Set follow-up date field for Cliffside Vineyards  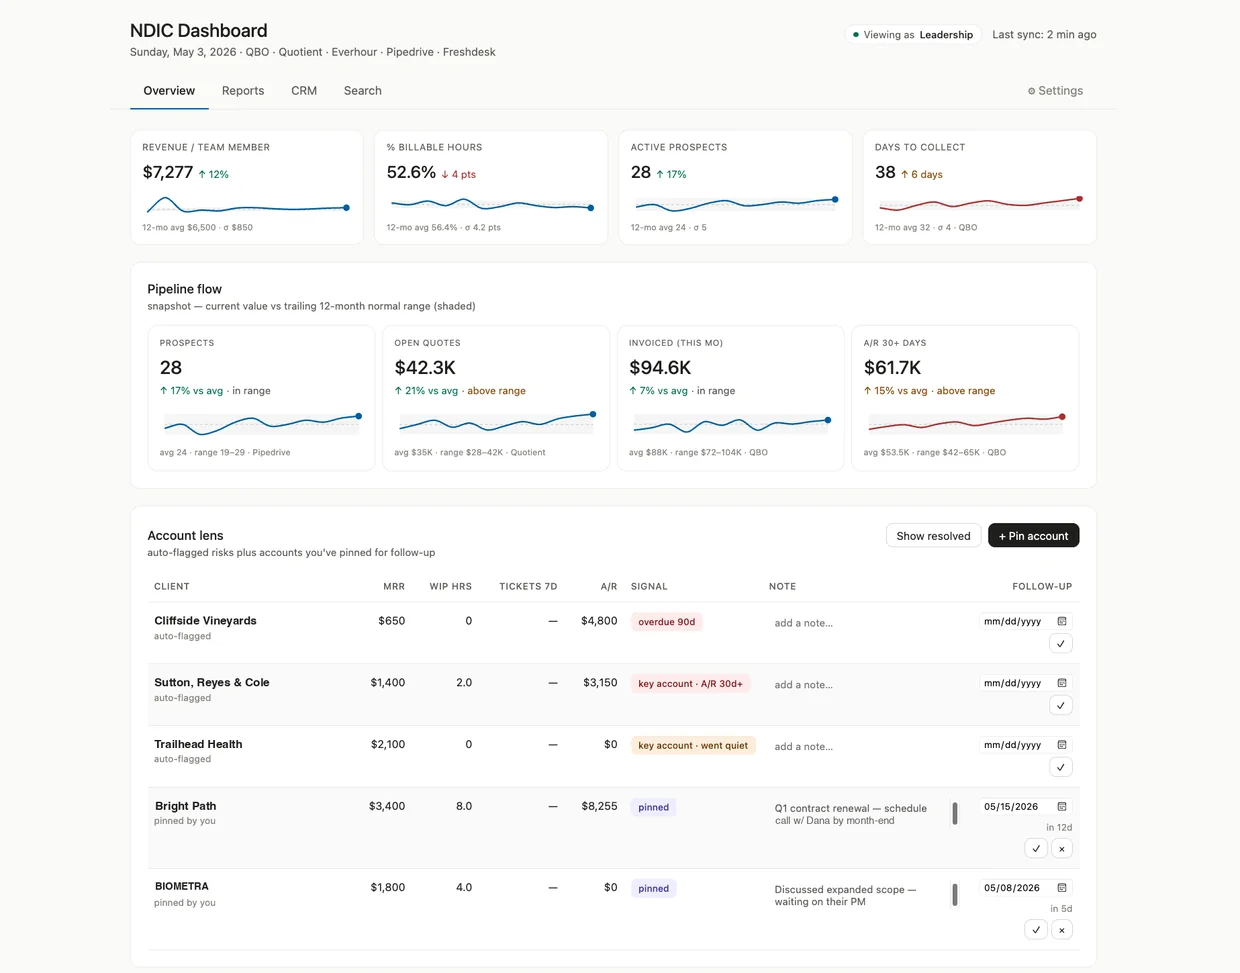[x=1026, y=621]
